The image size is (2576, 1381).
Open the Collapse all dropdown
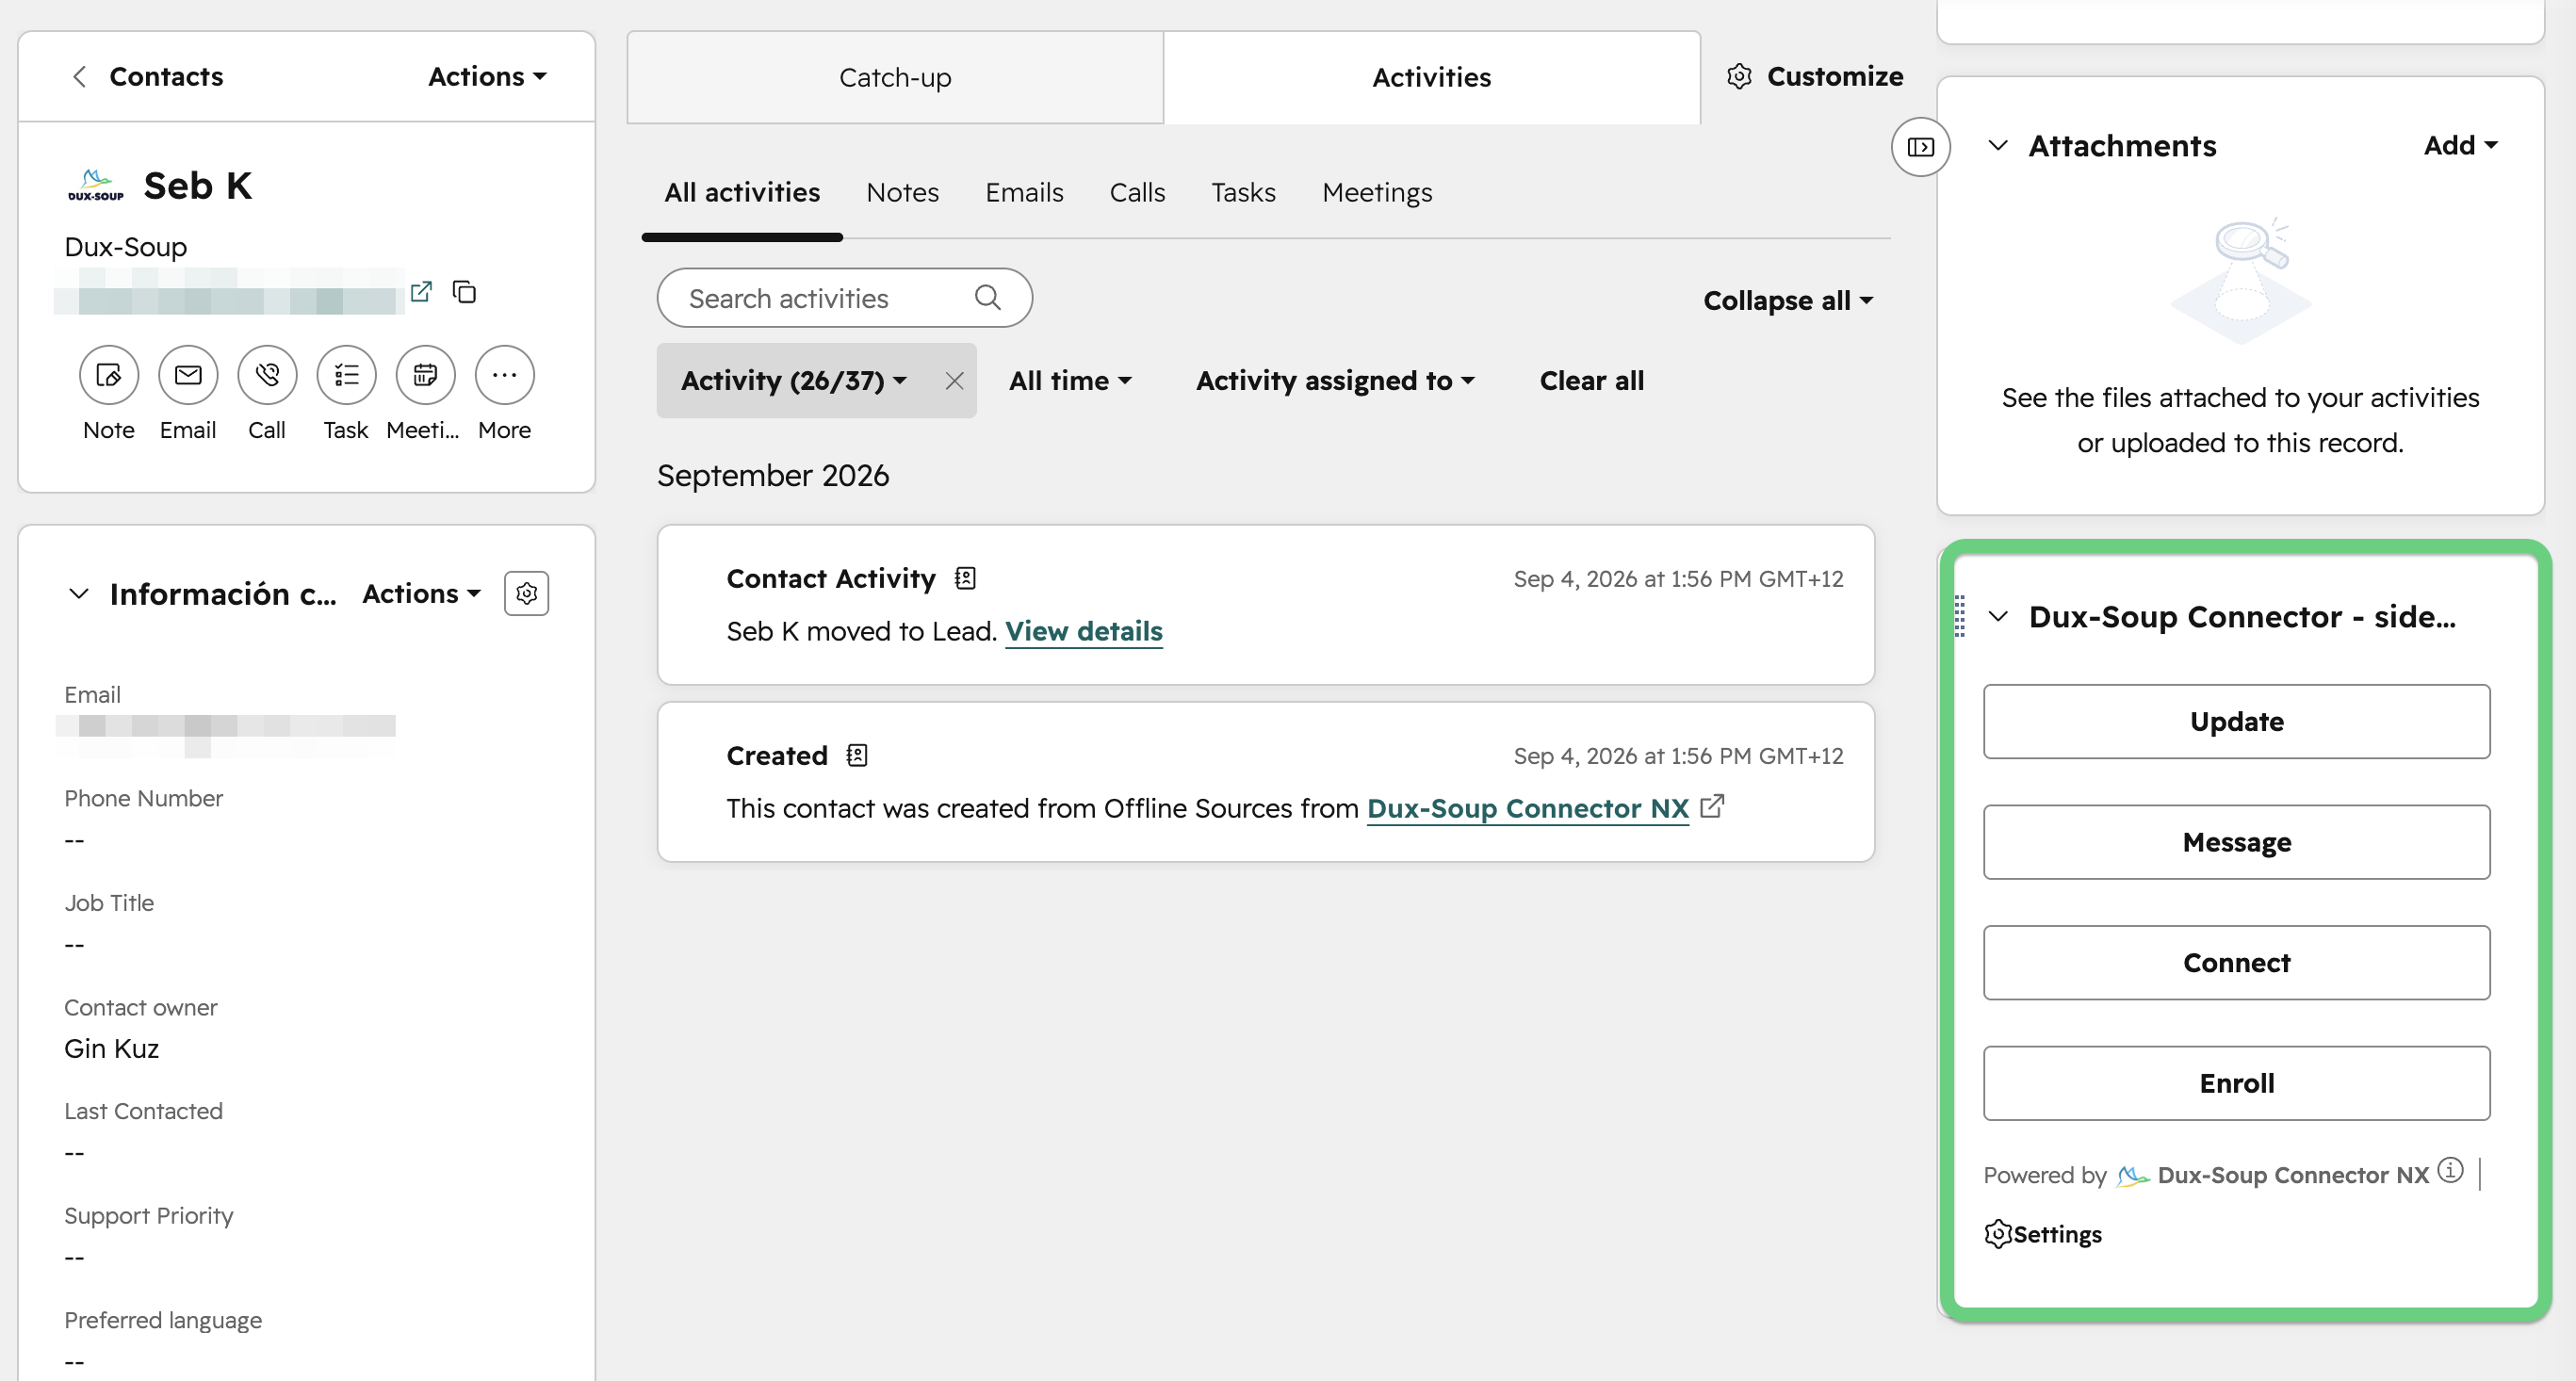point(1787,300)
